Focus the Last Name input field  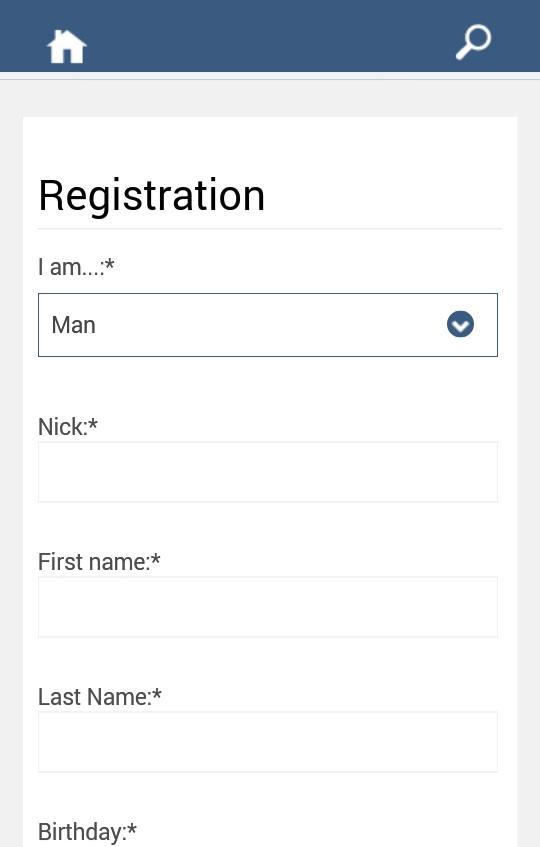(268, 742)
